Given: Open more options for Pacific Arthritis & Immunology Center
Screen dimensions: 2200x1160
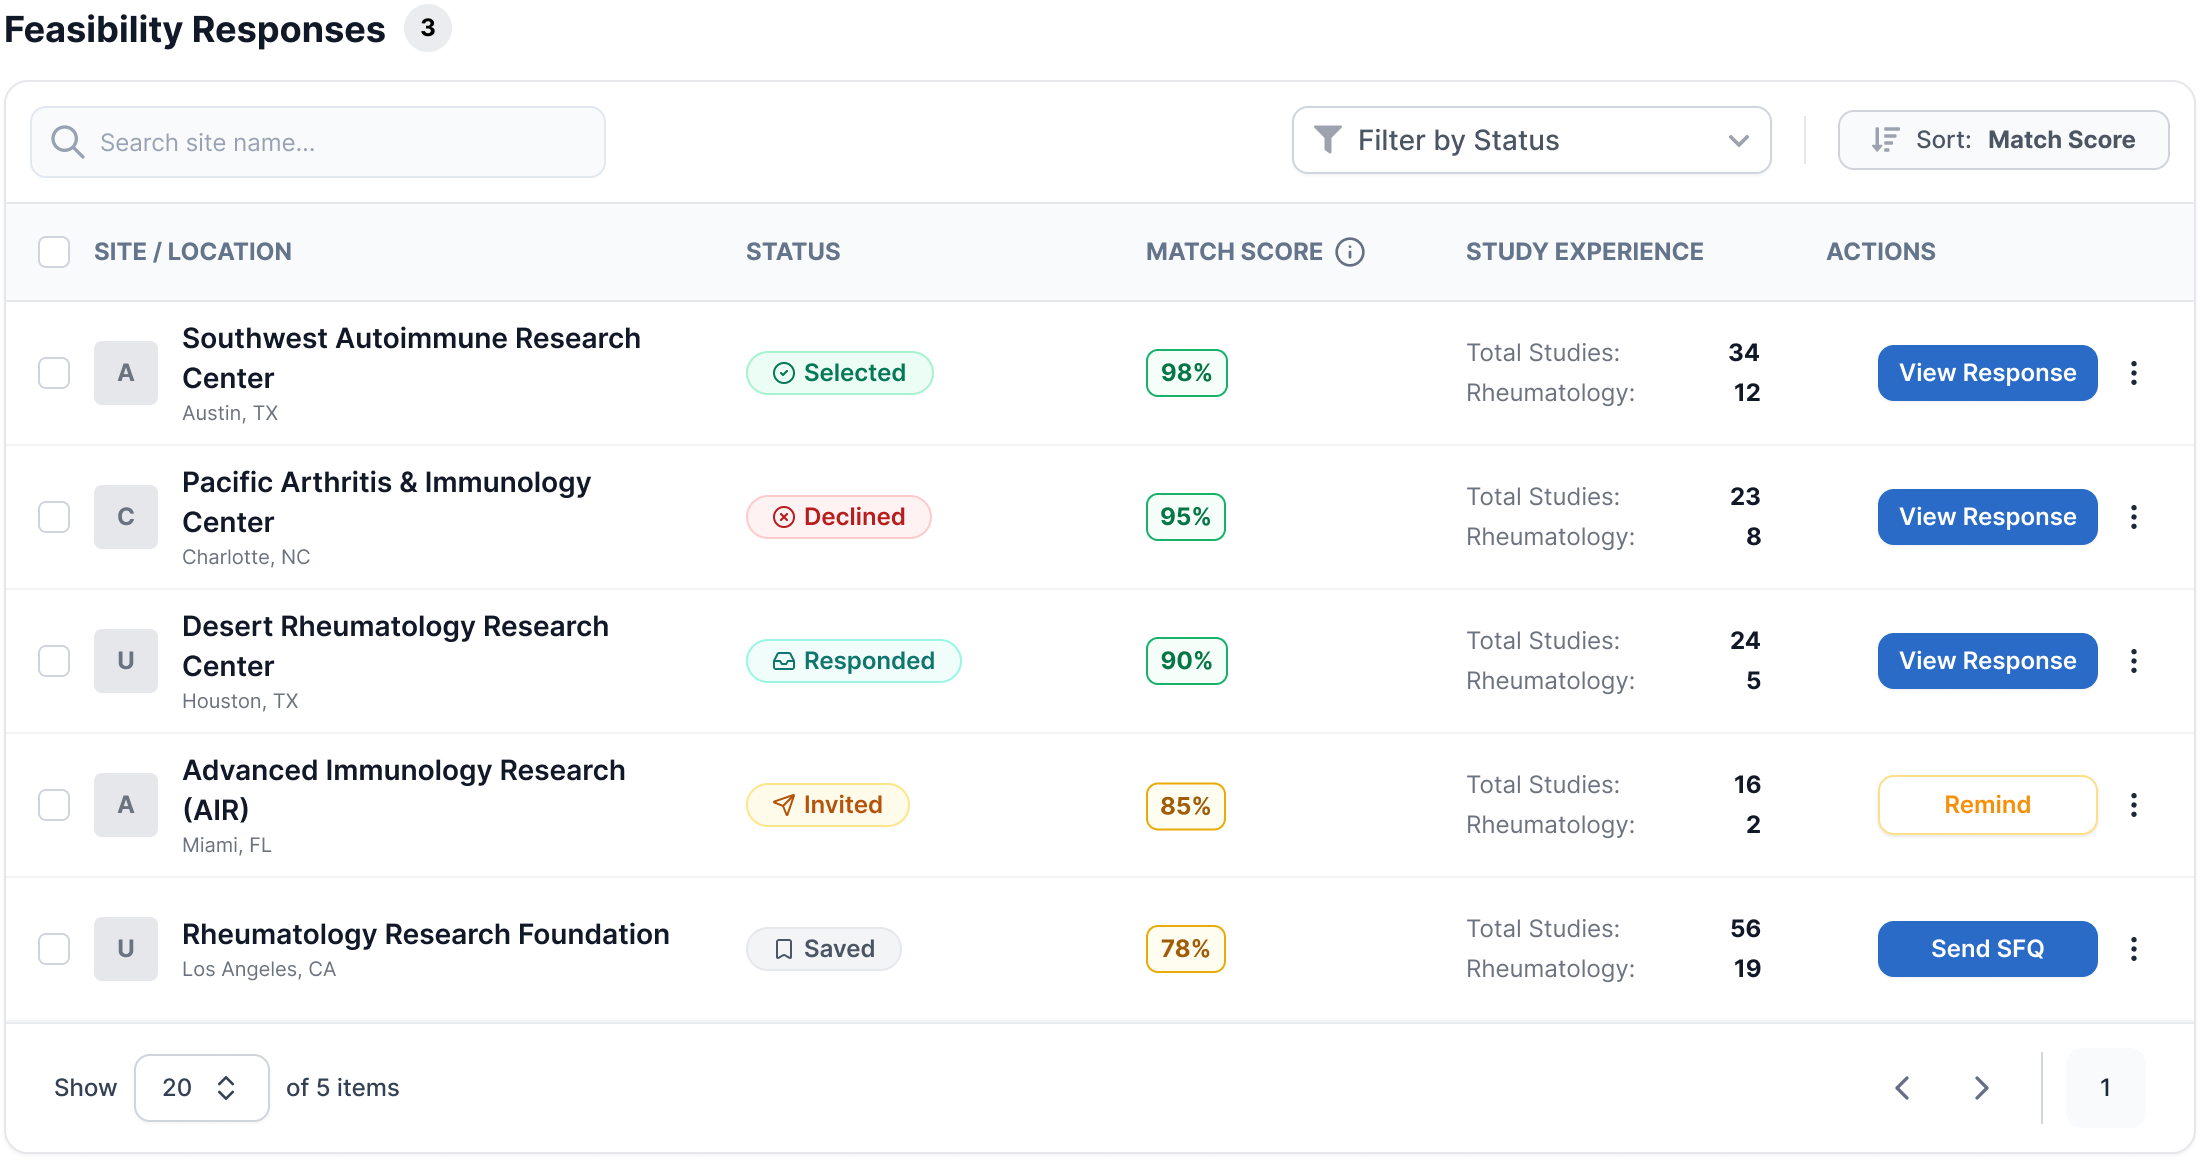Looking at the screenshot, I should (x=2134, y=517).
